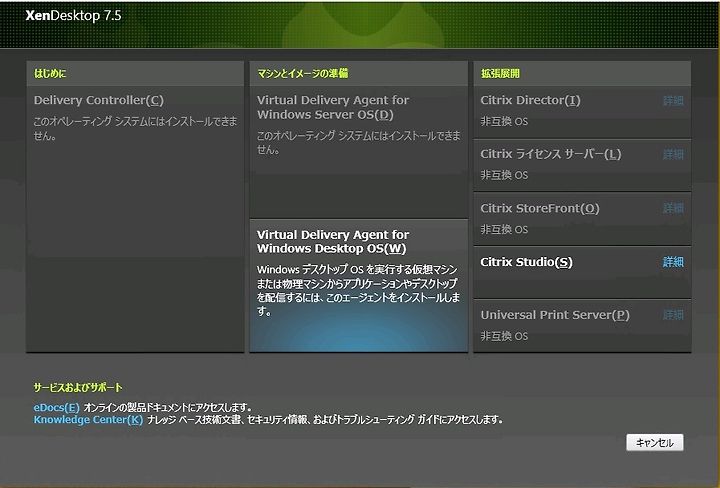This screenshot has height=488, width=720.
Task: Click the Windows デスクトップ OS agent description
Action: [359, 290]
